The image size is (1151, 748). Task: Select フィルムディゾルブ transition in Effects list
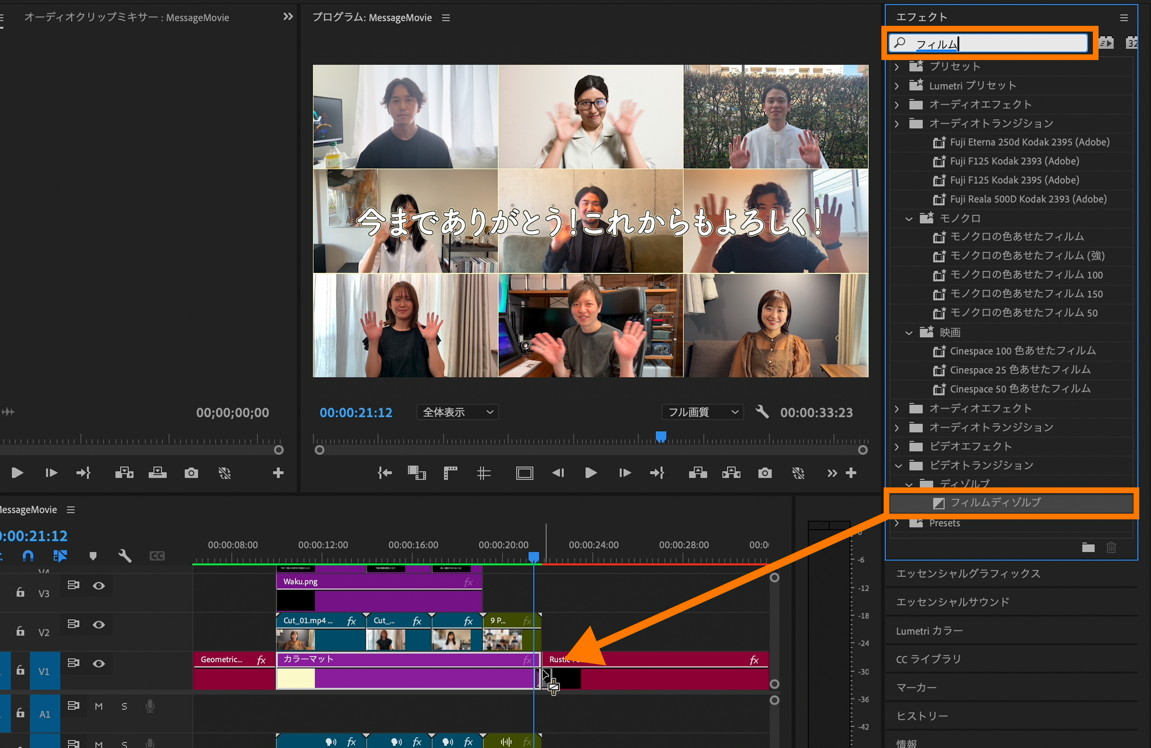pyautogui.click(x=994, y=503)
